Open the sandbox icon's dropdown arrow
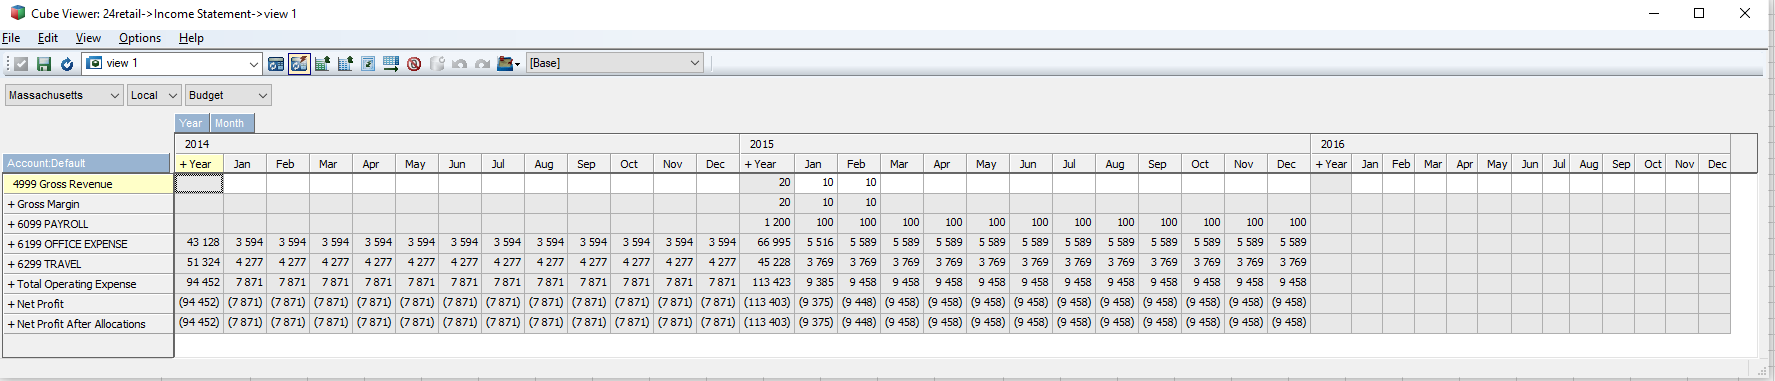The height and width of the screenshot is (381, 1775). point(517,64)
